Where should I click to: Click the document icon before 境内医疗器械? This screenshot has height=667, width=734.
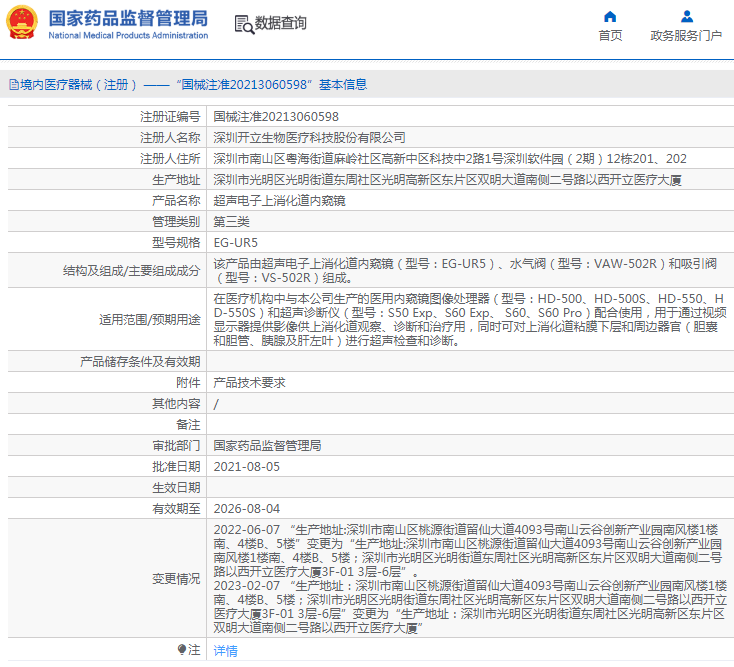[14, 85]
